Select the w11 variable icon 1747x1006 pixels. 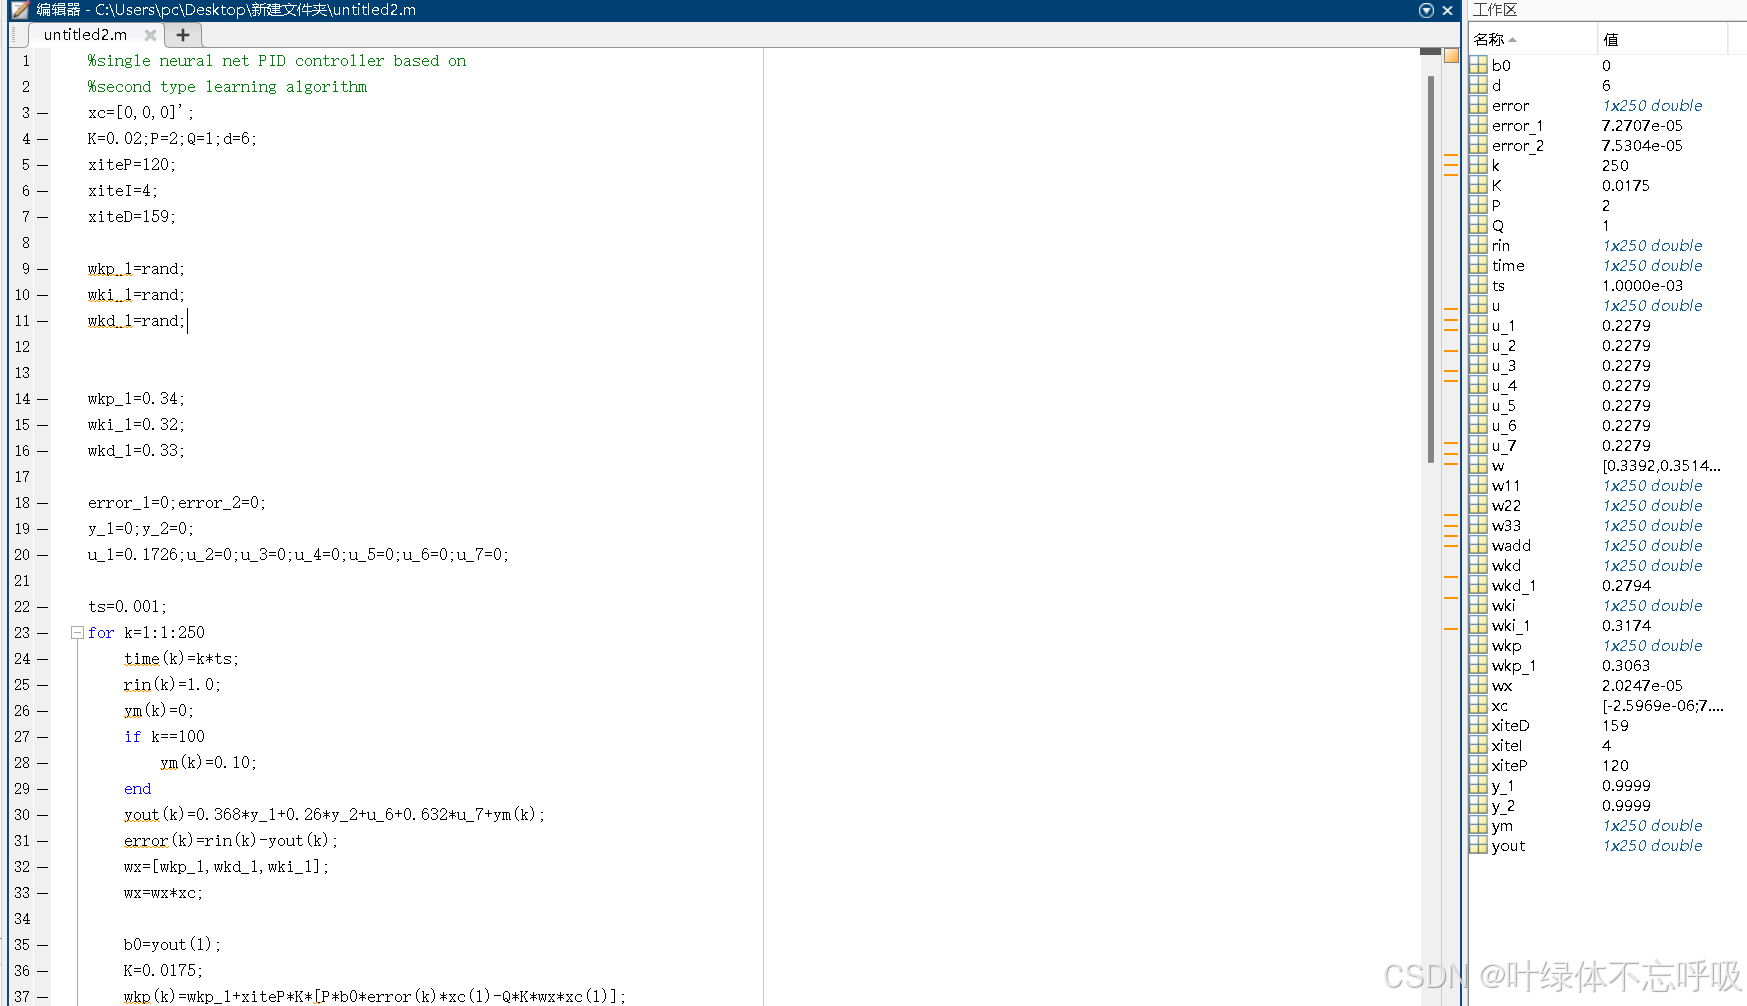tap(1478, 485)
